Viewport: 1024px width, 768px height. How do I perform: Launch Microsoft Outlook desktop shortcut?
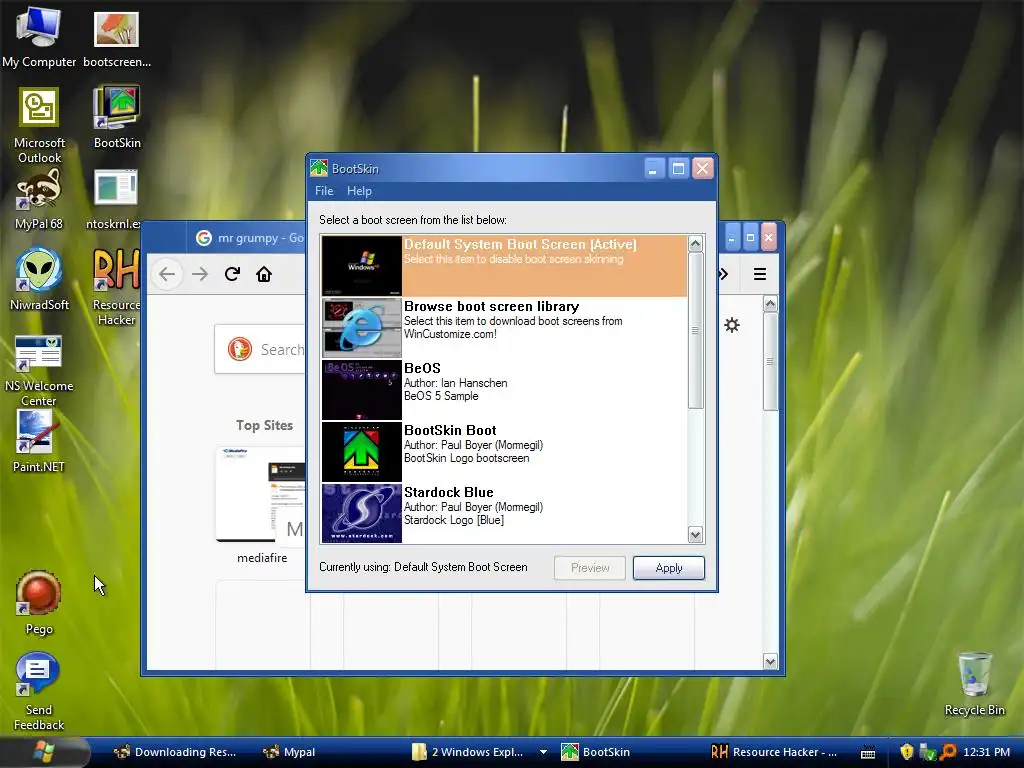click(39, 124)
